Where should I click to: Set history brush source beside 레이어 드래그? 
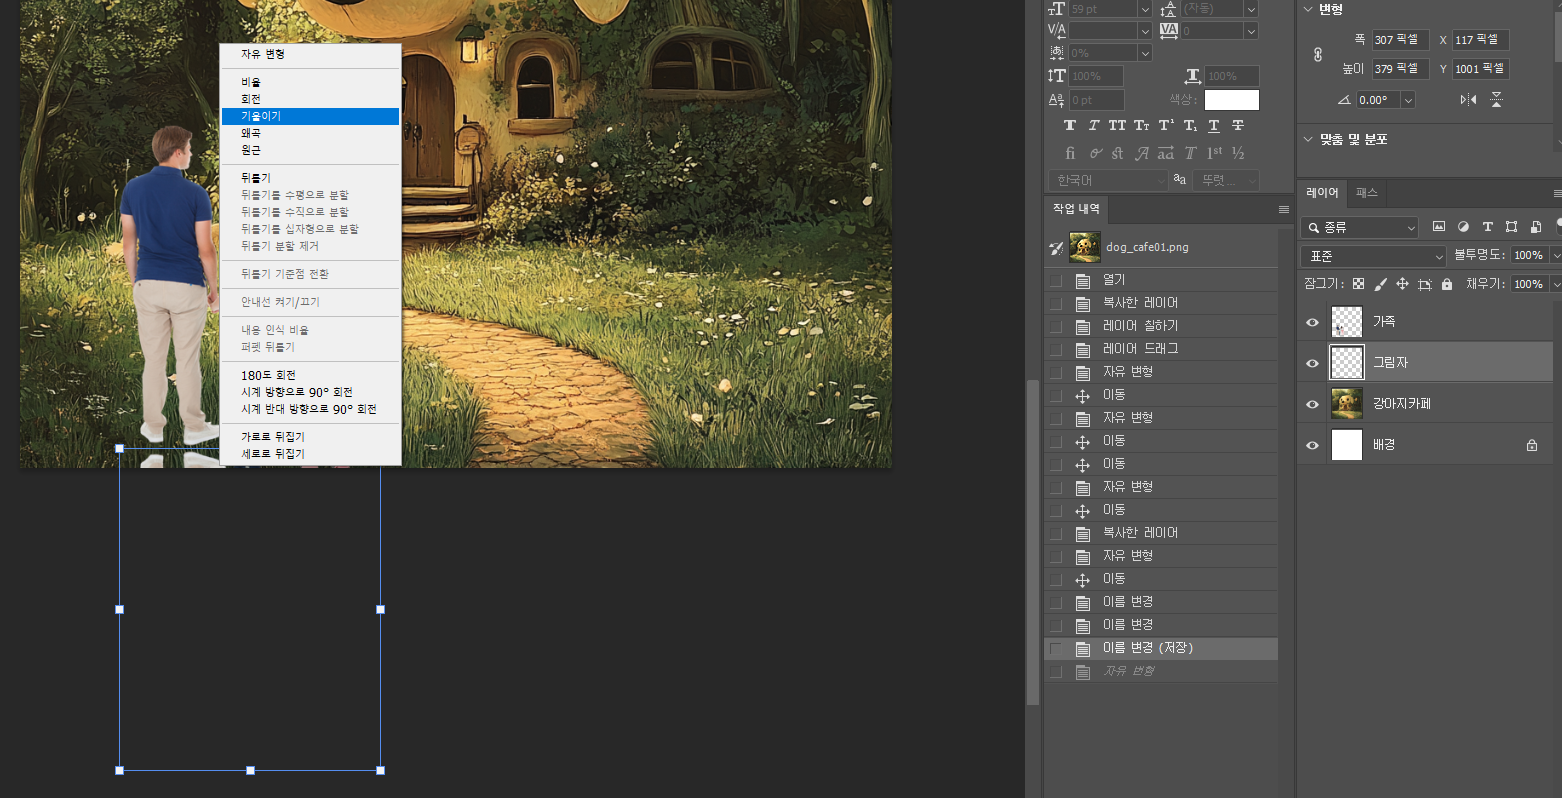[x=1056, y=349]
